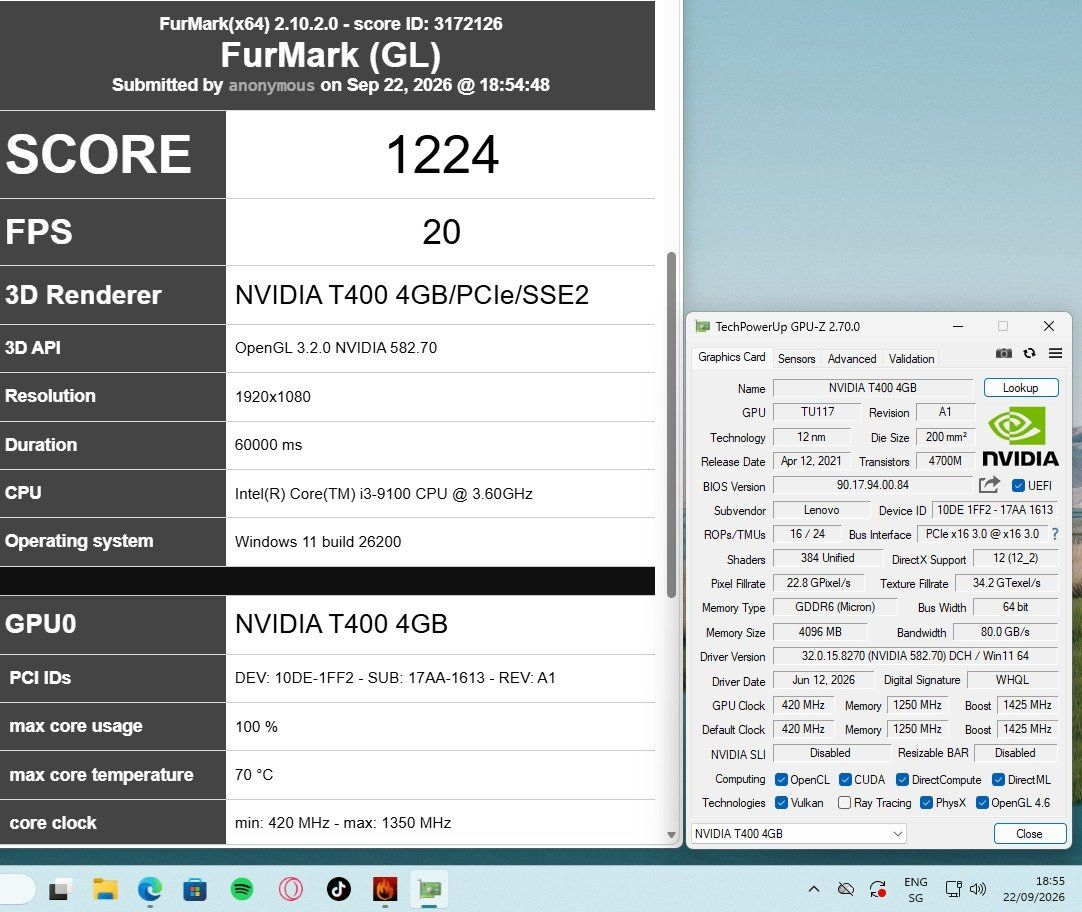Enable the Ray Tracing checkbox
The width and height of the screenshot is (1082, 912).
pyautogui.click(x=844, y=803)
